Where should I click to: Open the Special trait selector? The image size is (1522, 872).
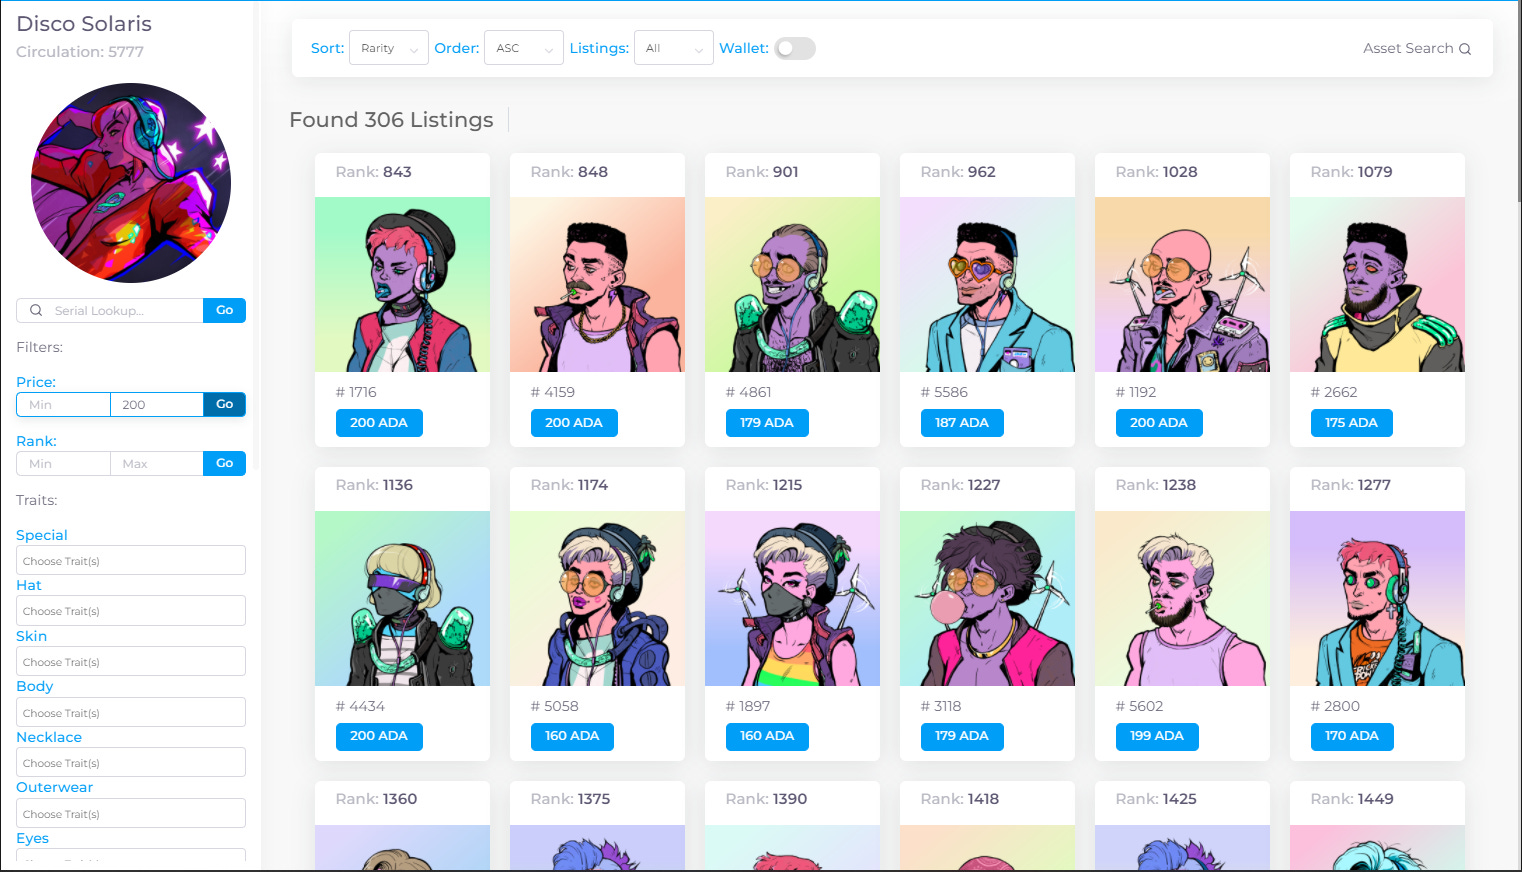pyautogui.click(x=131, y=560)
